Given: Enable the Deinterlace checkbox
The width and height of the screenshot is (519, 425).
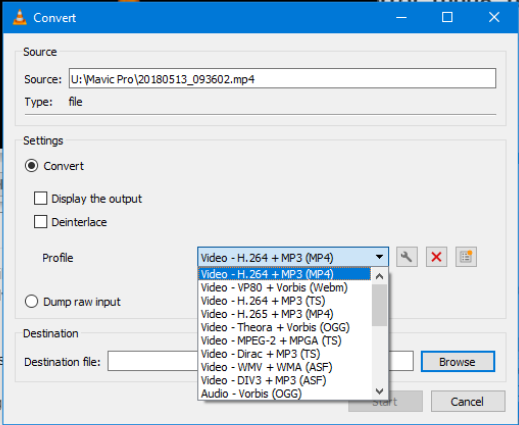Looking at the screenshot, I should pyautogui.click(x=40, y=222).
